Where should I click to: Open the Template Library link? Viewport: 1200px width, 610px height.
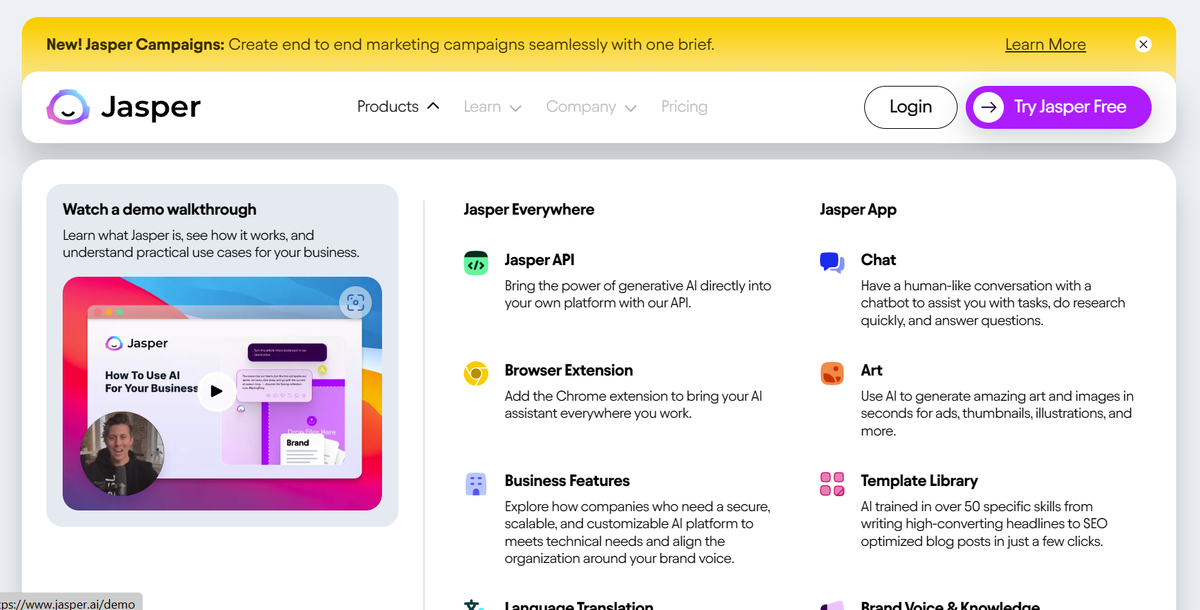point(919,481)
